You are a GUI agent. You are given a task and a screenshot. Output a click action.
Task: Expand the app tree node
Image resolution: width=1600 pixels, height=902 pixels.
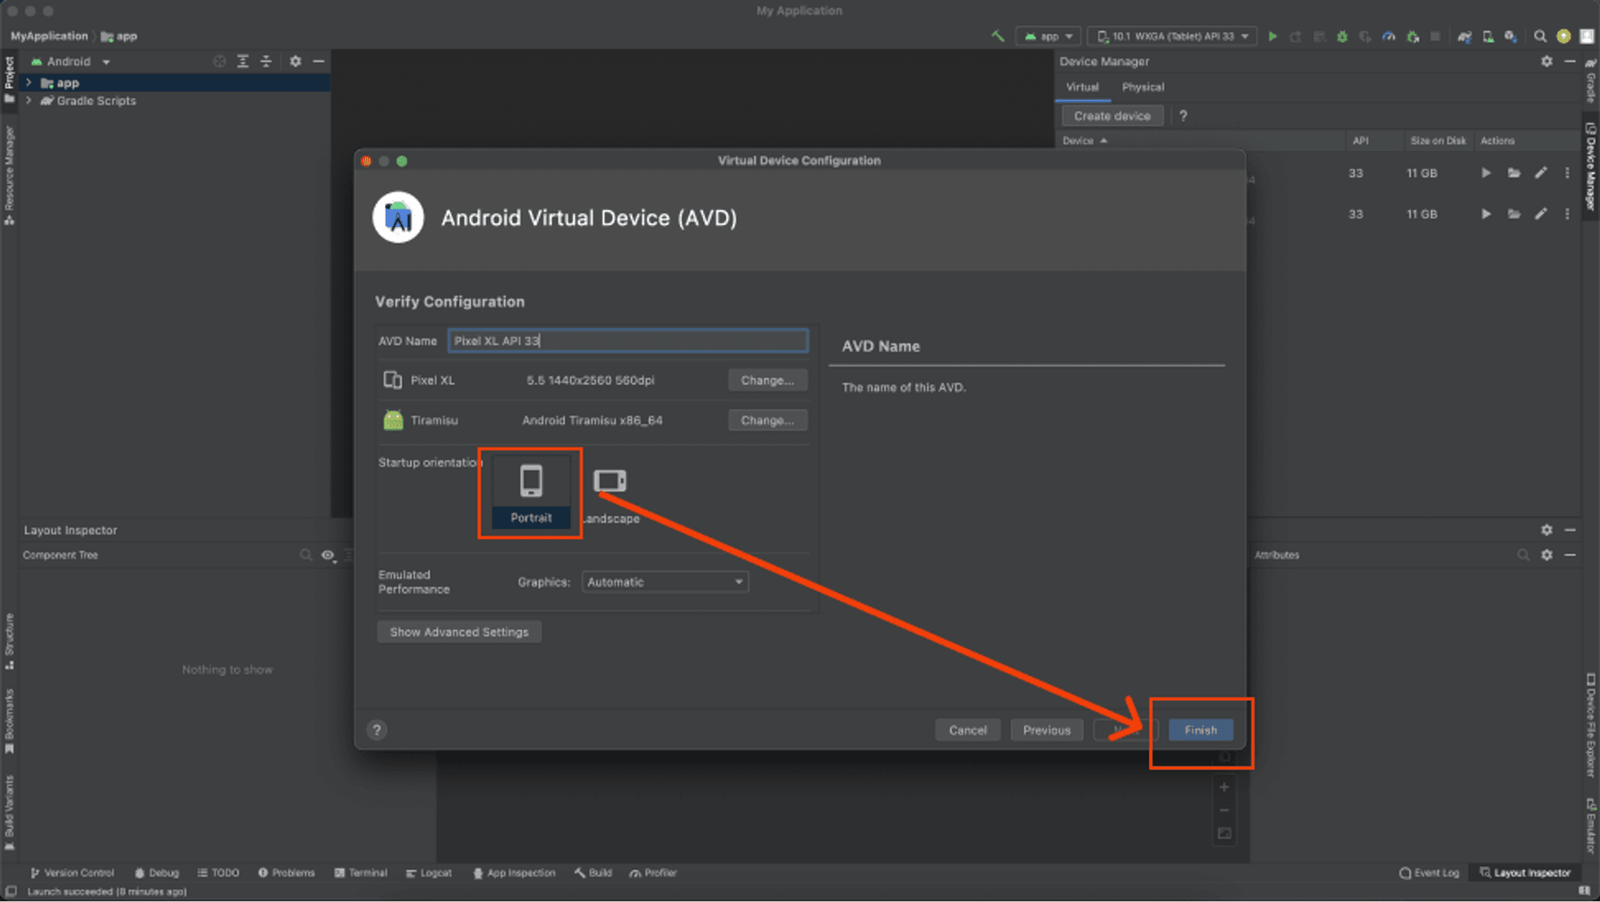pyautogui.click(x=29, y=83)
